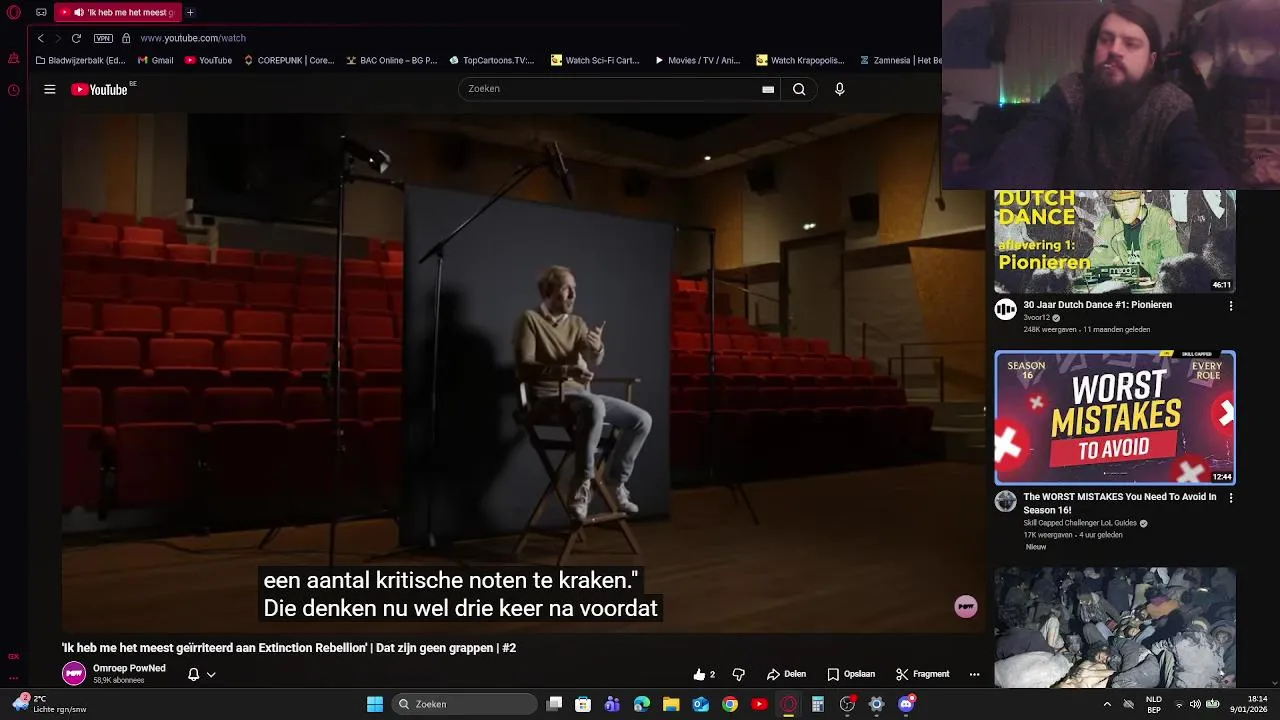The image size is (1280, 720).
Task: Open the Omroep PowNed channel name
Action: click(129, 668)
